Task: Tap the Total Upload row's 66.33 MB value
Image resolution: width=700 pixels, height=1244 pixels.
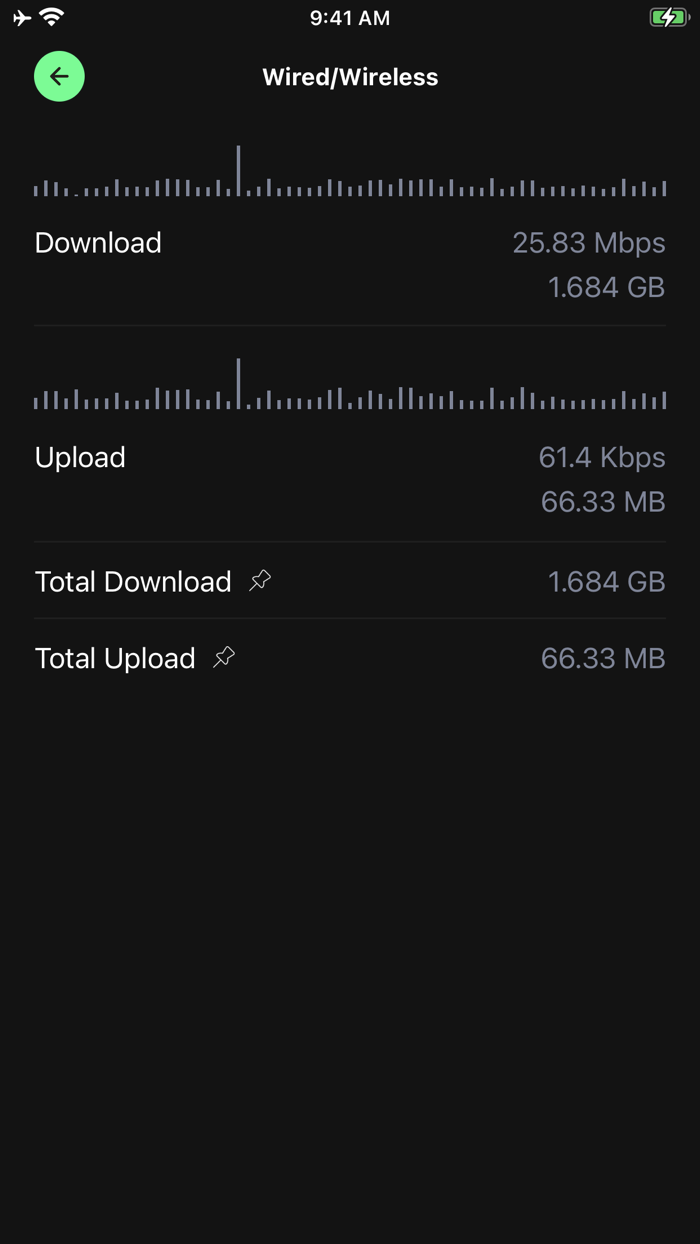Action: coord(602,658)
